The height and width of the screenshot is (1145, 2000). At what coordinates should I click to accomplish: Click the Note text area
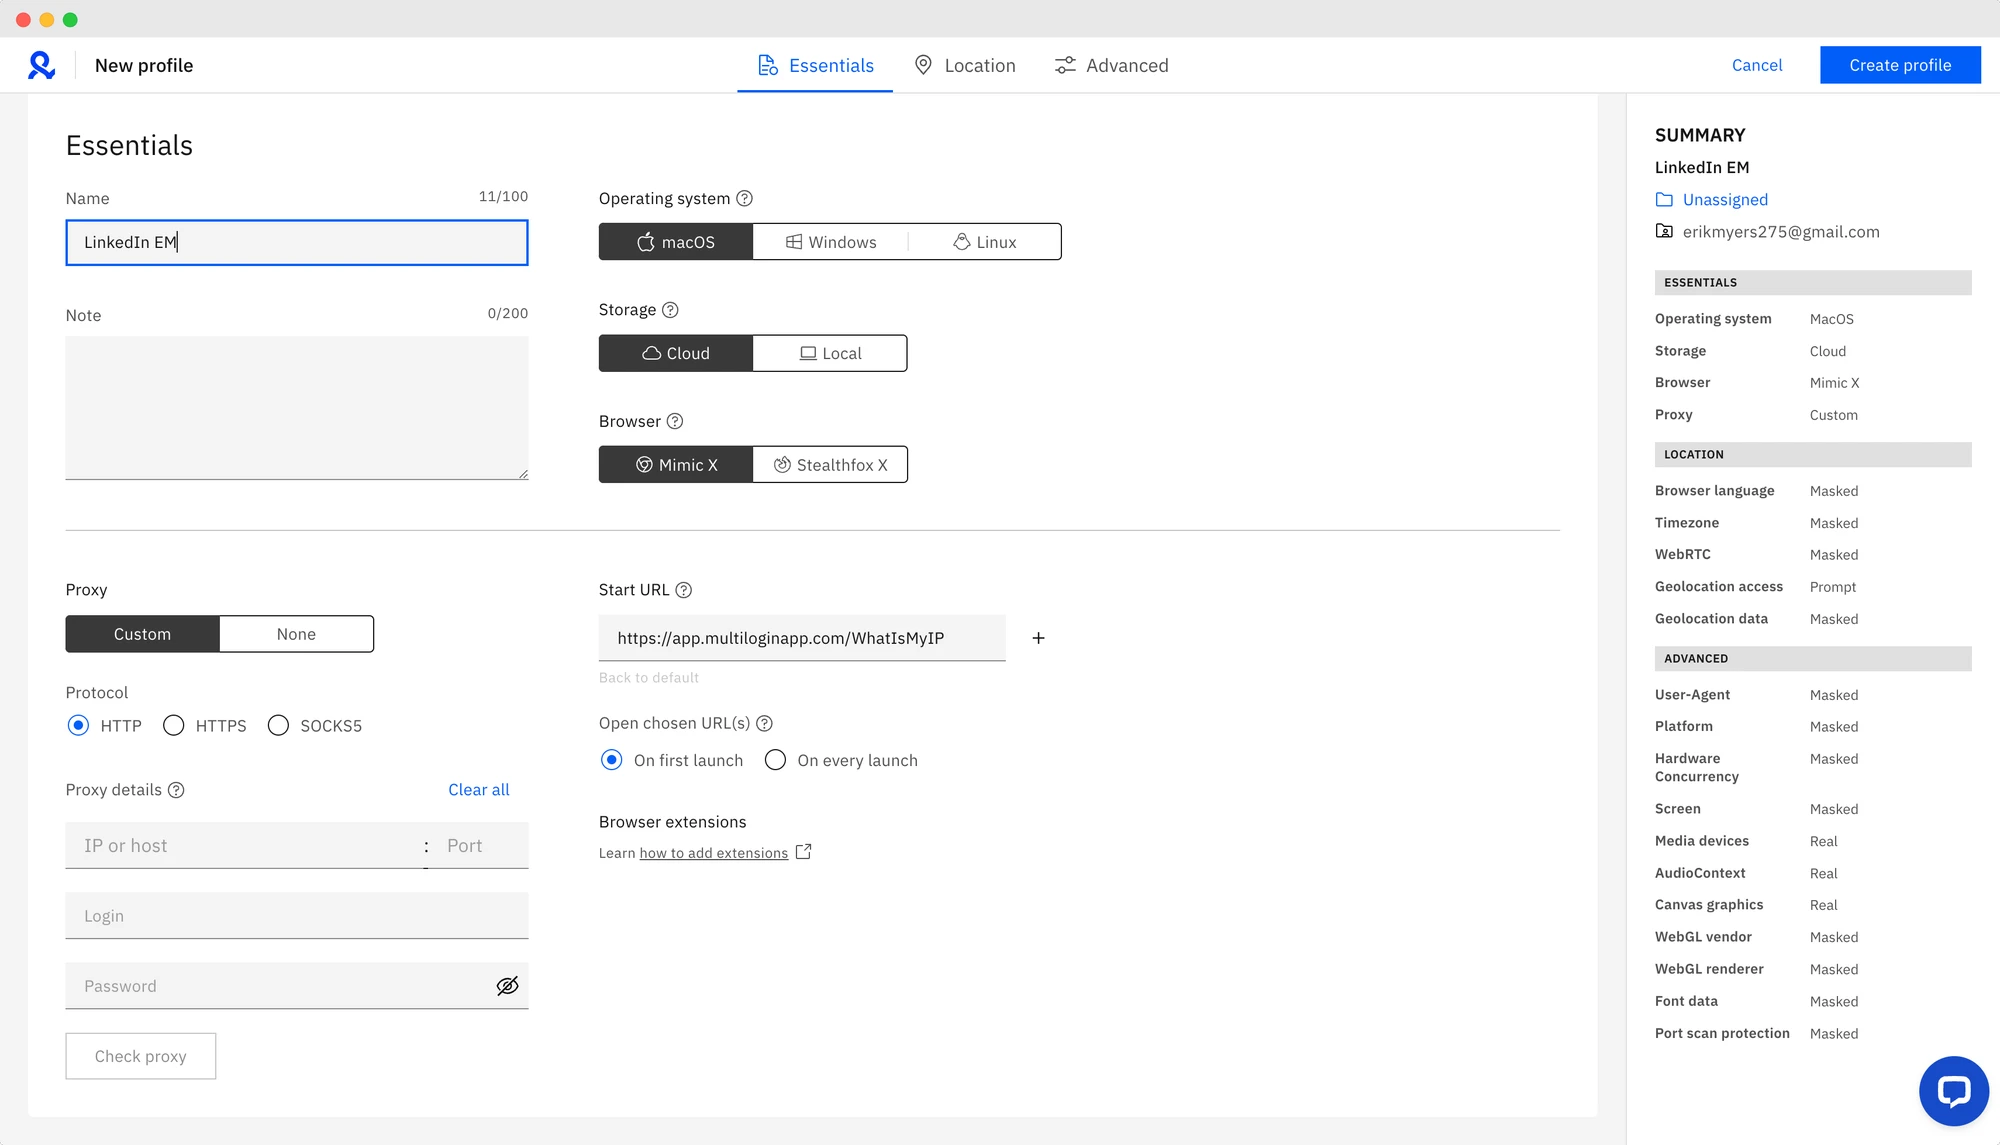(297, 408)
